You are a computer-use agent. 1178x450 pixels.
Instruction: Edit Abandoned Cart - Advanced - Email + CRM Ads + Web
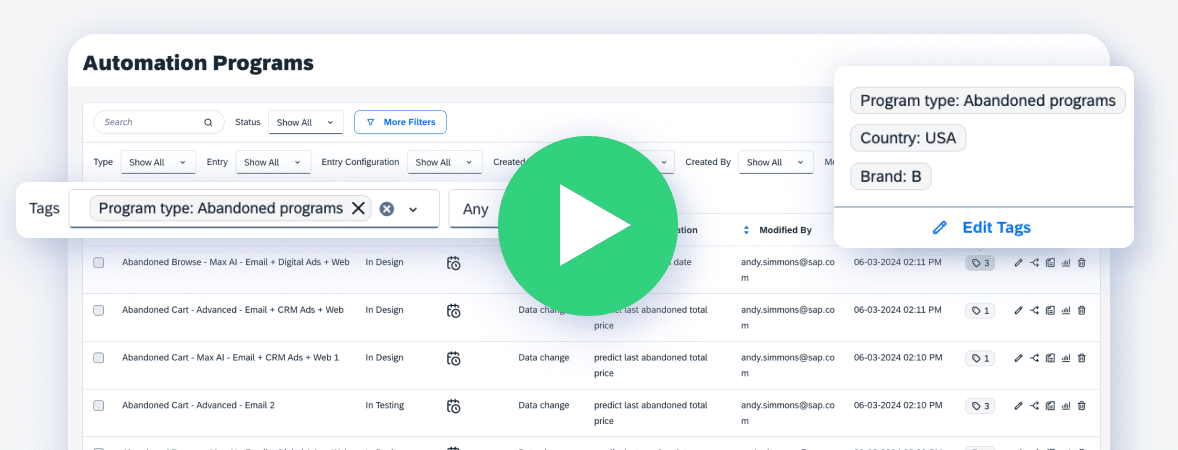(x=1019, y=310)
